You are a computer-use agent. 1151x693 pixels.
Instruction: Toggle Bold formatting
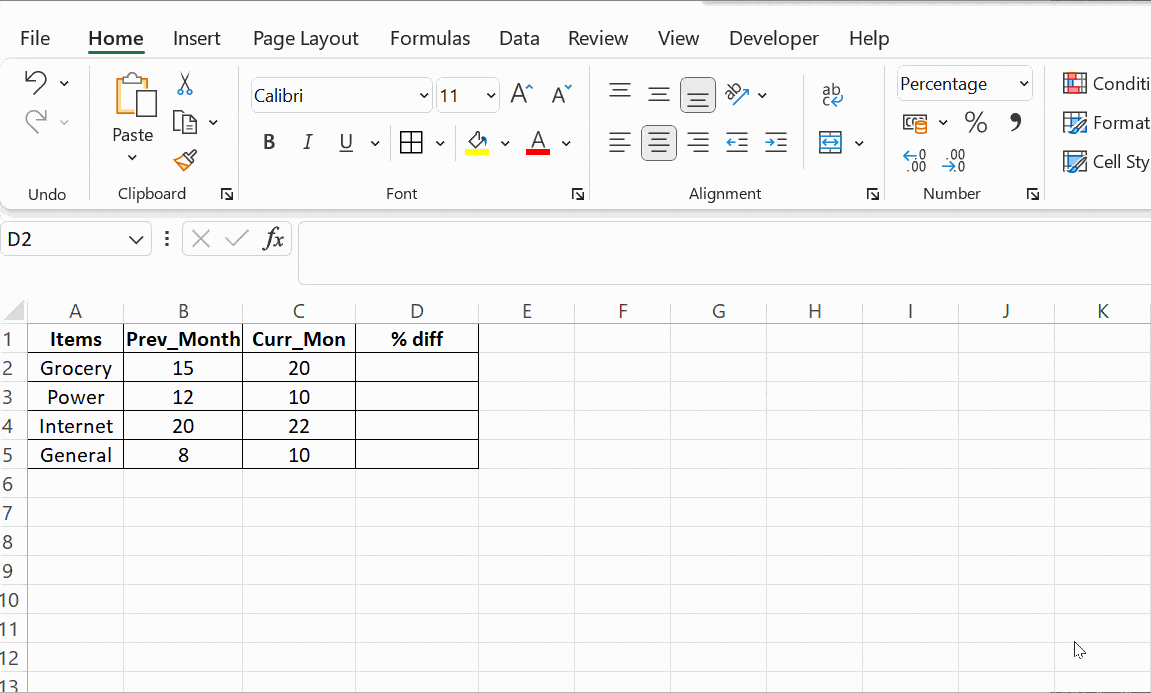[x=269, y=143]
